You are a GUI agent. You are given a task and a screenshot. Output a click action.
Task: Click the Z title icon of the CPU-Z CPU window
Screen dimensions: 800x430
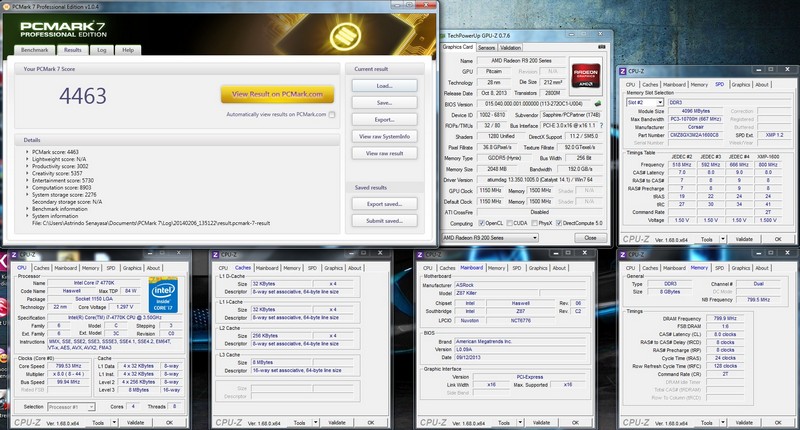(14, 255)
